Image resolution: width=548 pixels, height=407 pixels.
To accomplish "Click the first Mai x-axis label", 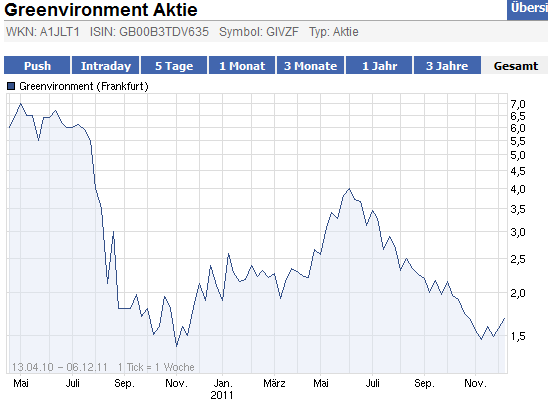I will (x=21, y=383).
